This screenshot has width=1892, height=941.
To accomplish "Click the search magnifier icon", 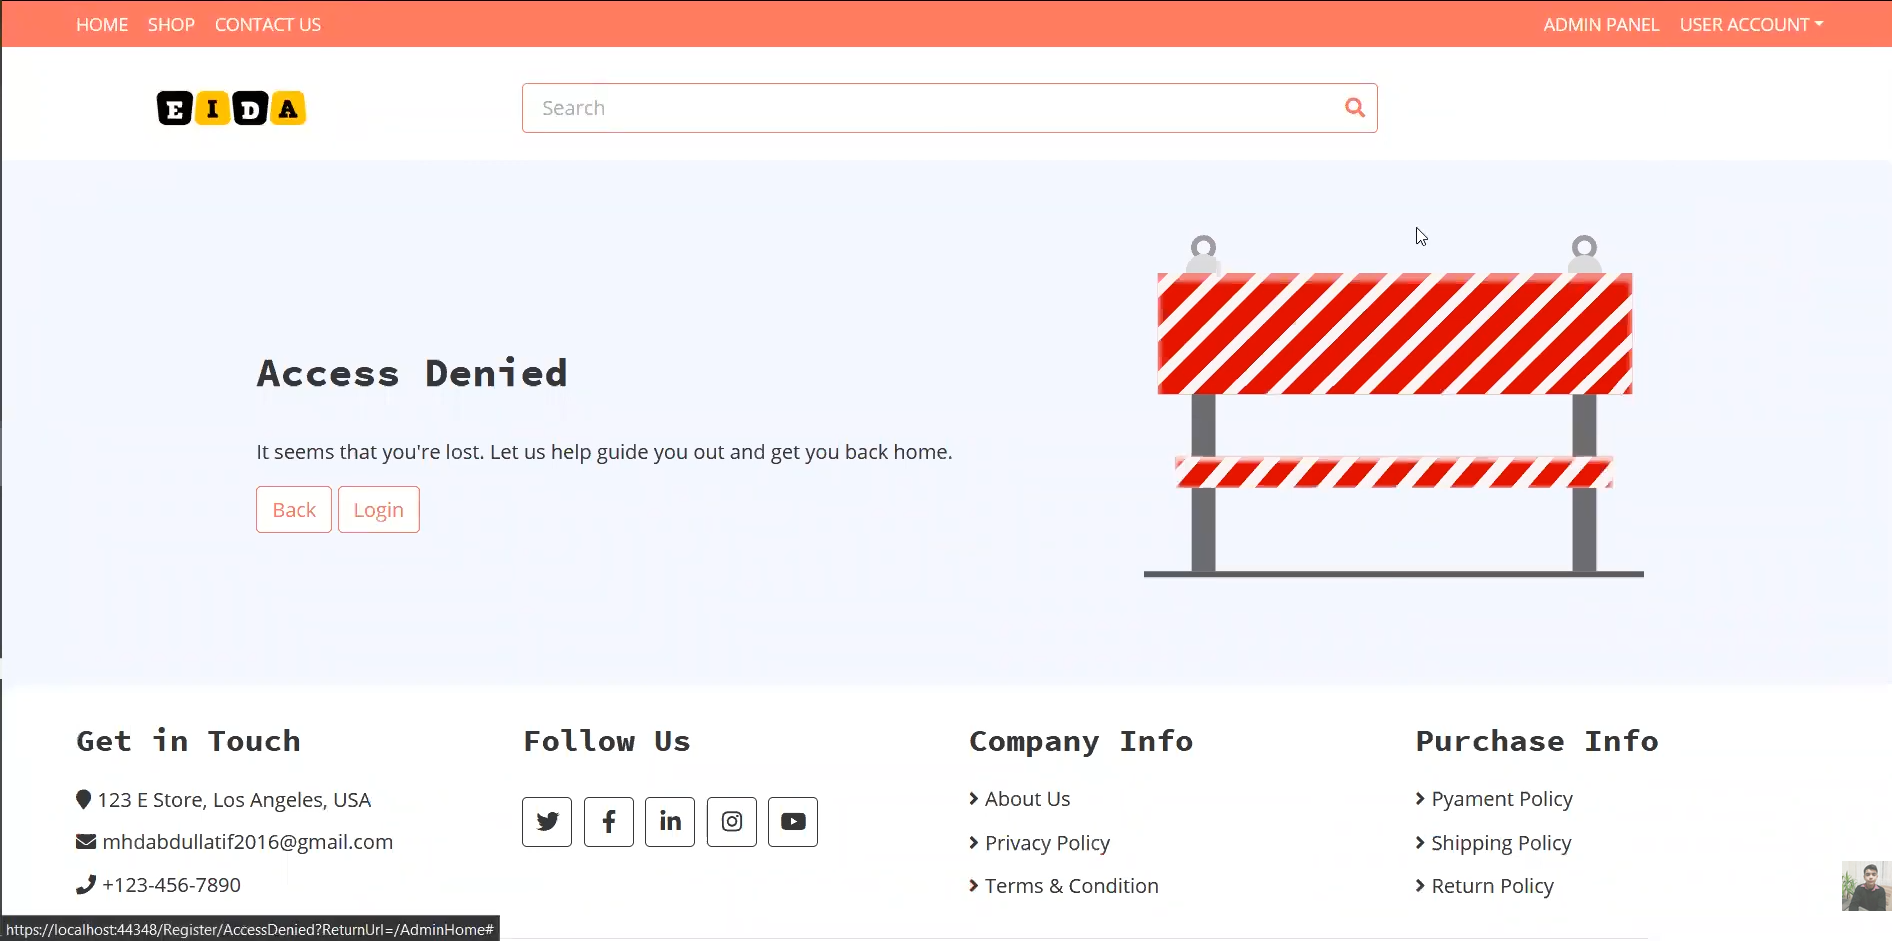I will [x=1354, y=107].
